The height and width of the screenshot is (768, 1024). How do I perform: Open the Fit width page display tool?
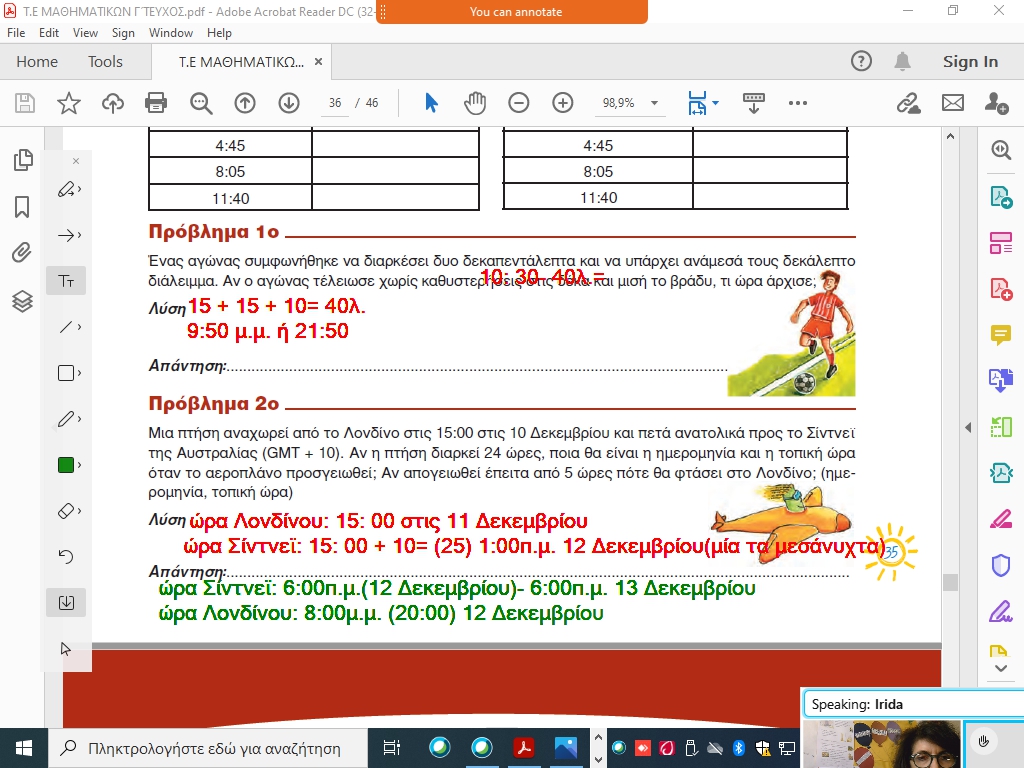(697, 103)
